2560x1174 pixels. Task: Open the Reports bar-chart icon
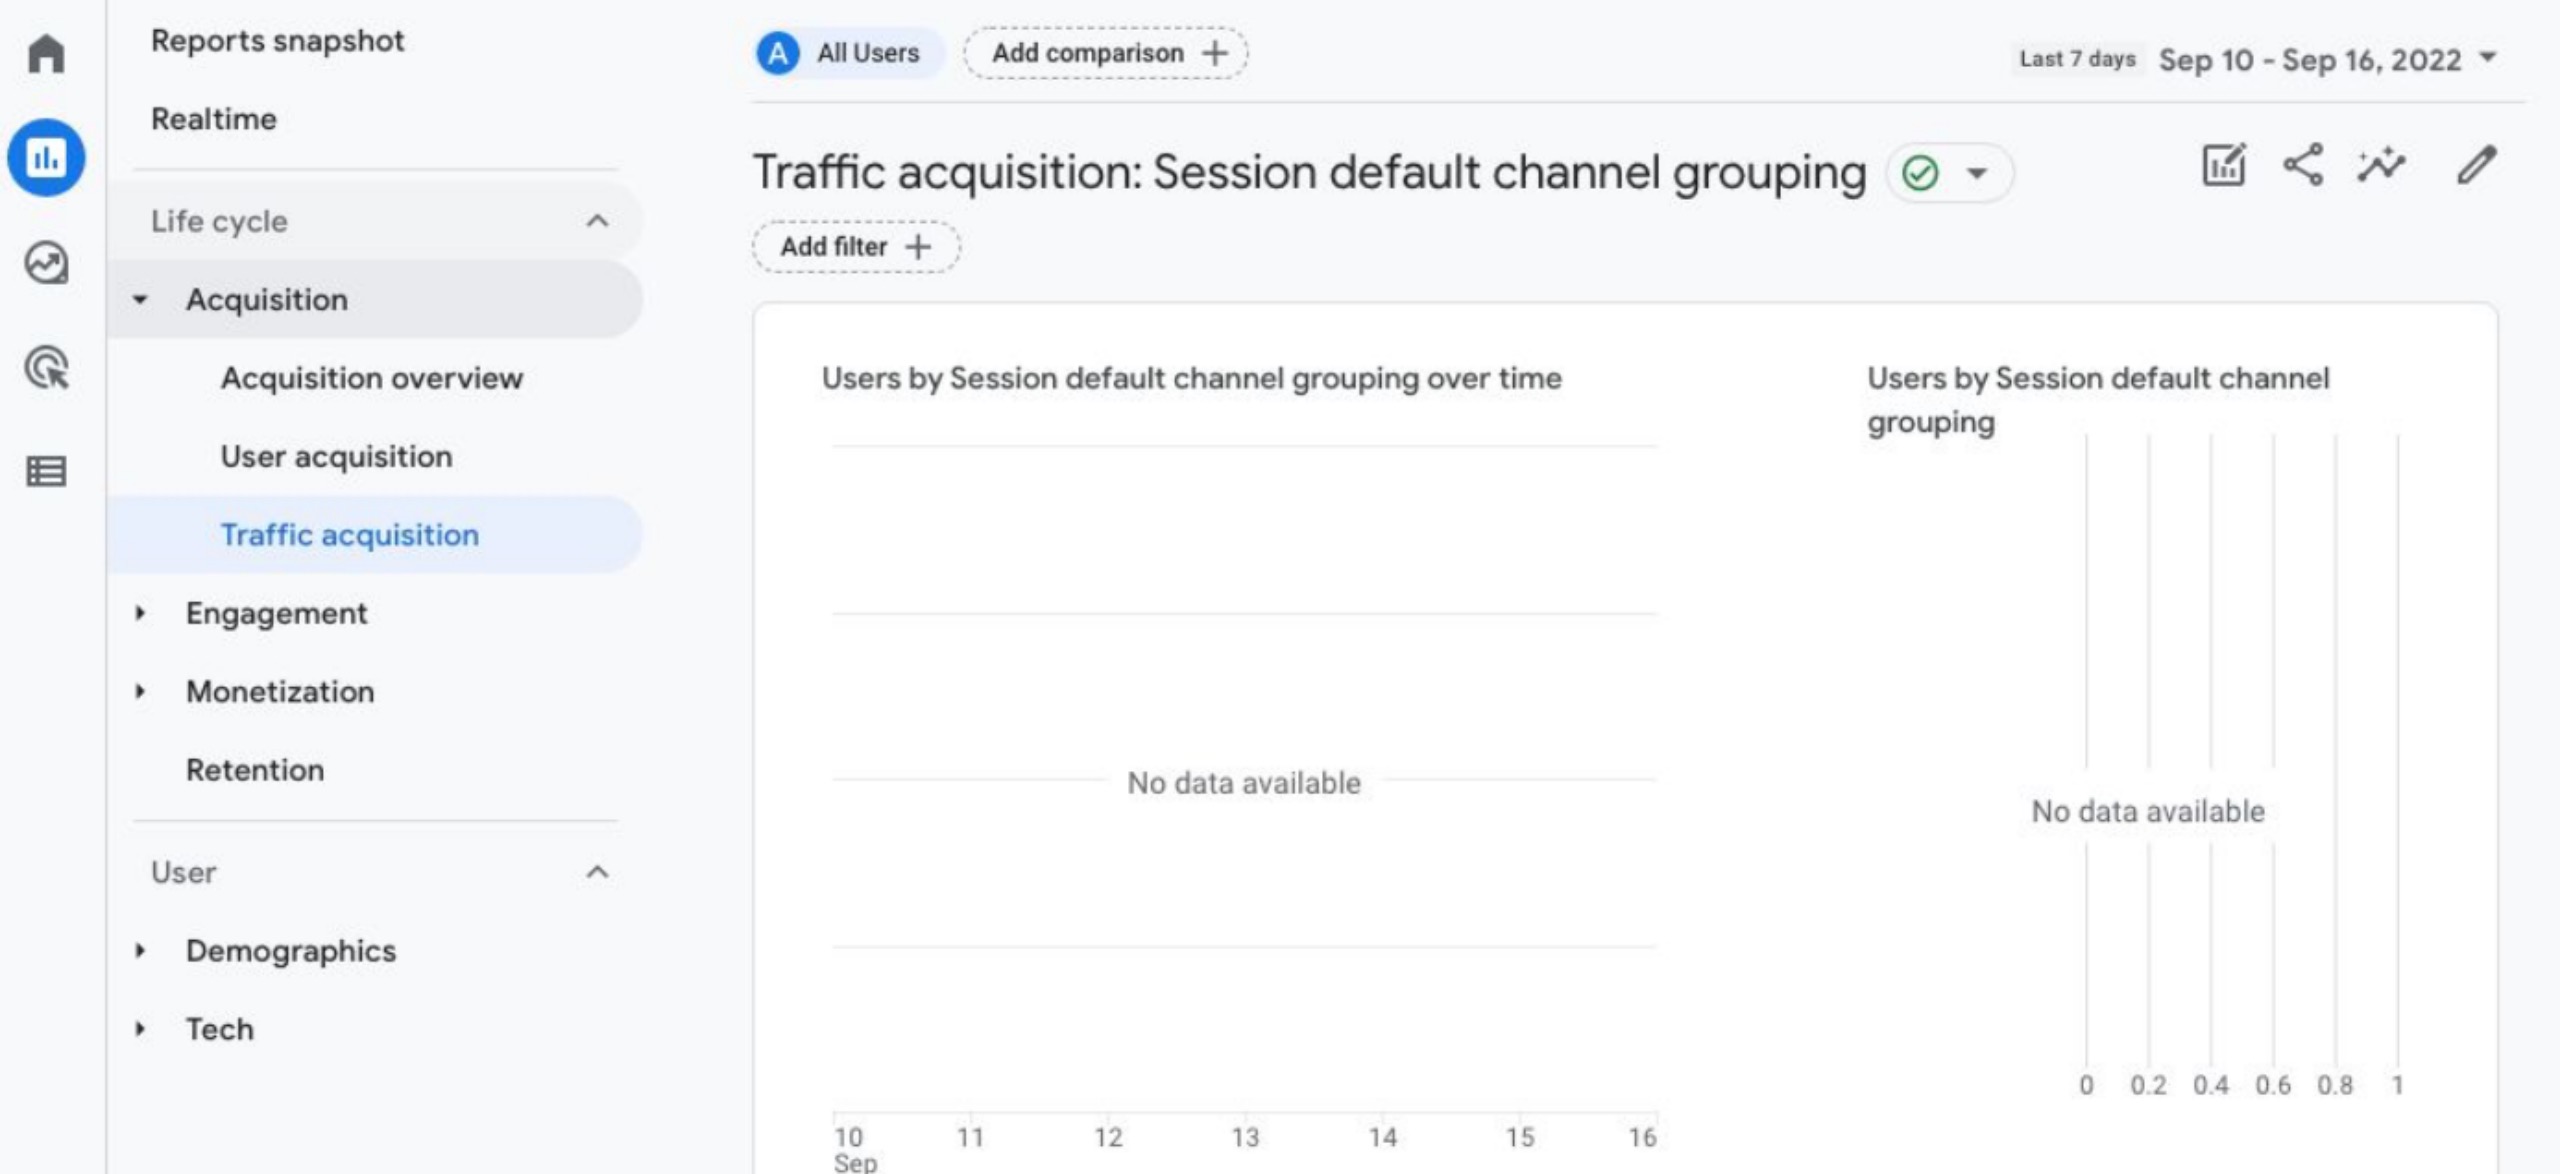coord(46,158)
